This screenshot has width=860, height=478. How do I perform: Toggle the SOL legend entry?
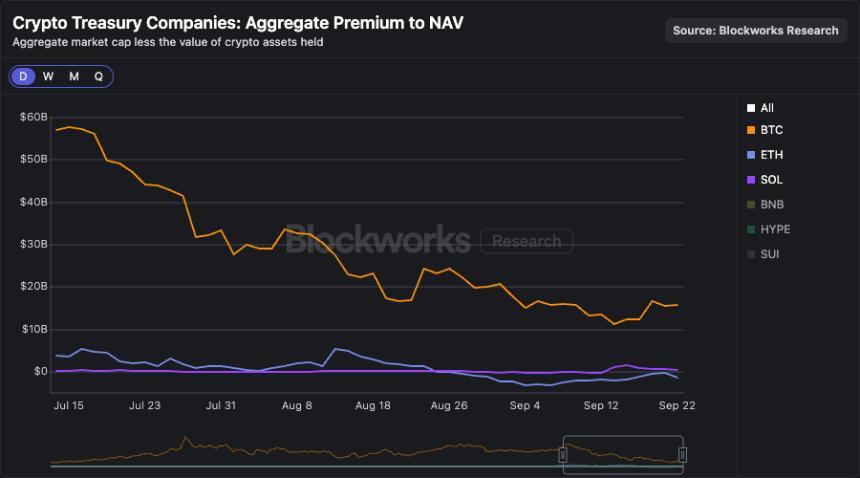(x=771, y=180)
